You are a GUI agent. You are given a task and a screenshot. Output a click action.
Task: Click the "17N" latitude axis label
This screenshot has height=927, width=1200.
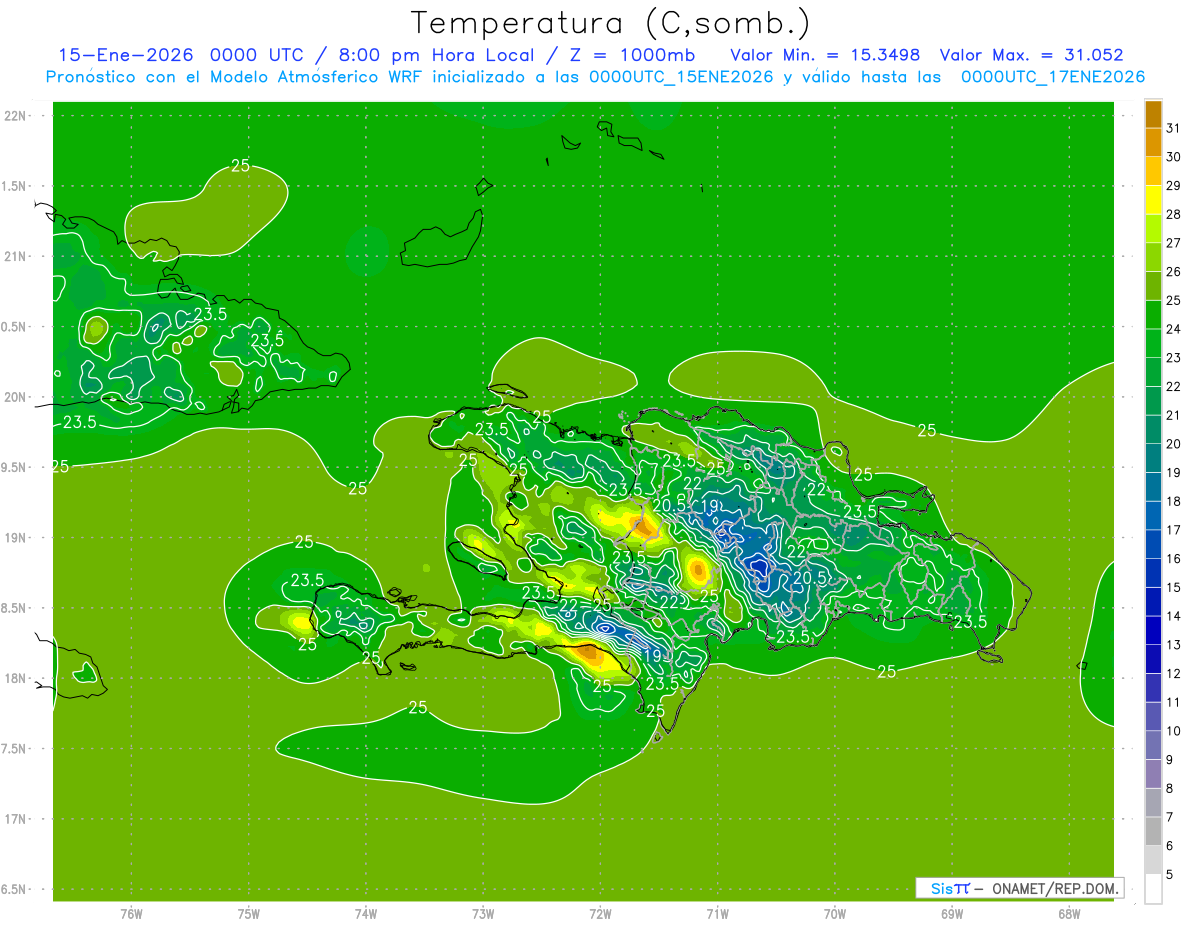15,819
